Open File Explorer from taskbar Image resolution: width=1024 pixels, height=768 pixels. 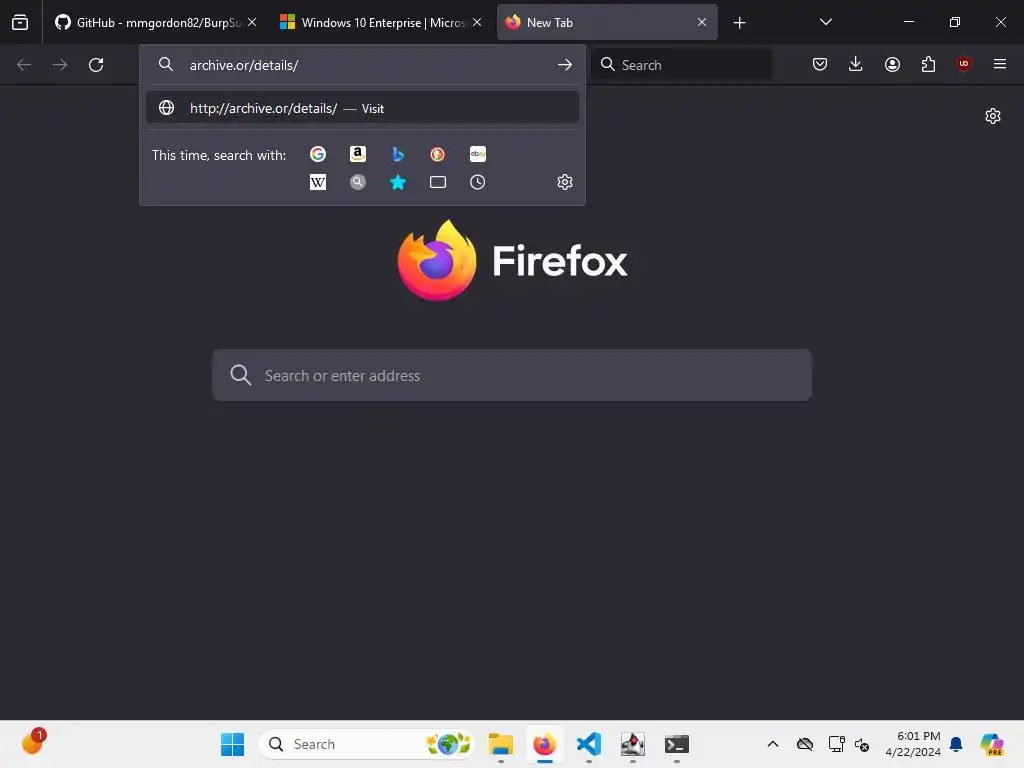501,744
